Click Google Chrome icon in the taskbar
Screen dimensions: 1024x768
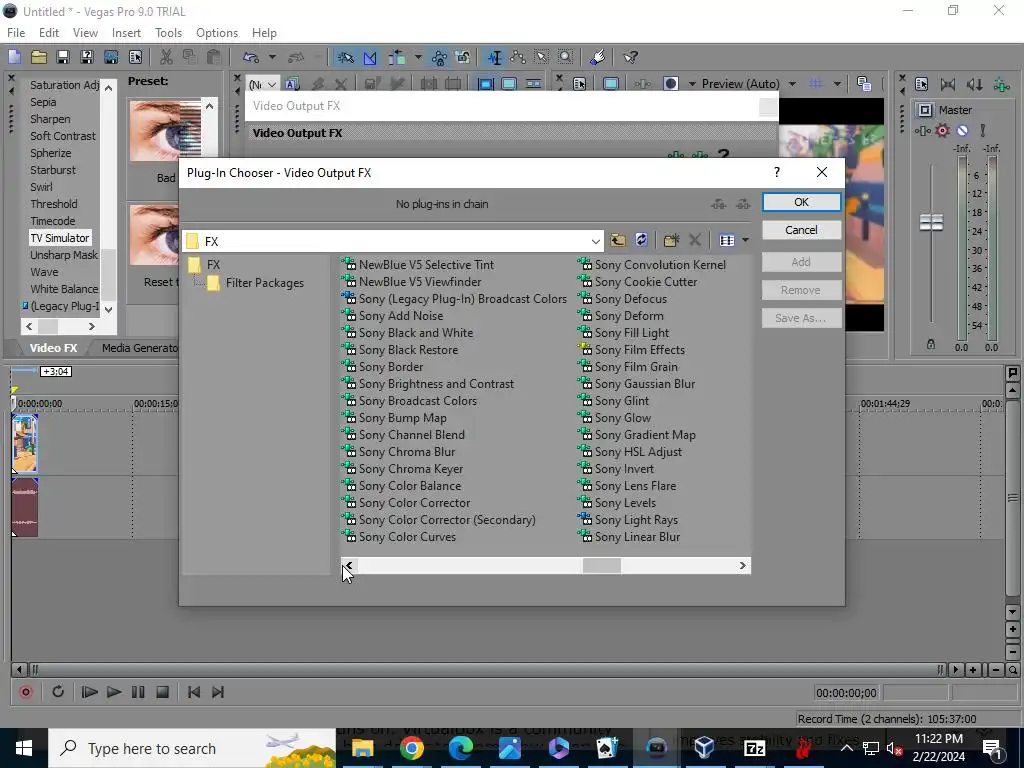[x=411, y=748]
